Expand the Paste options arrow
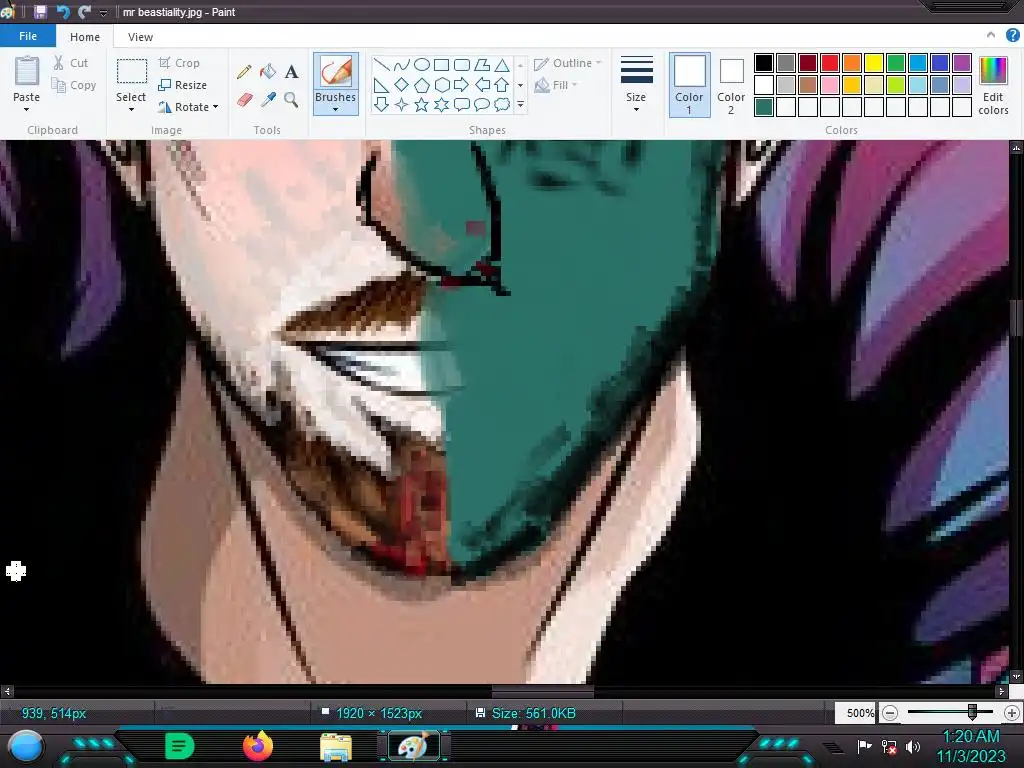Image resolution: width=1024 pixels, height=768 pixels. (x=26, y=109)
